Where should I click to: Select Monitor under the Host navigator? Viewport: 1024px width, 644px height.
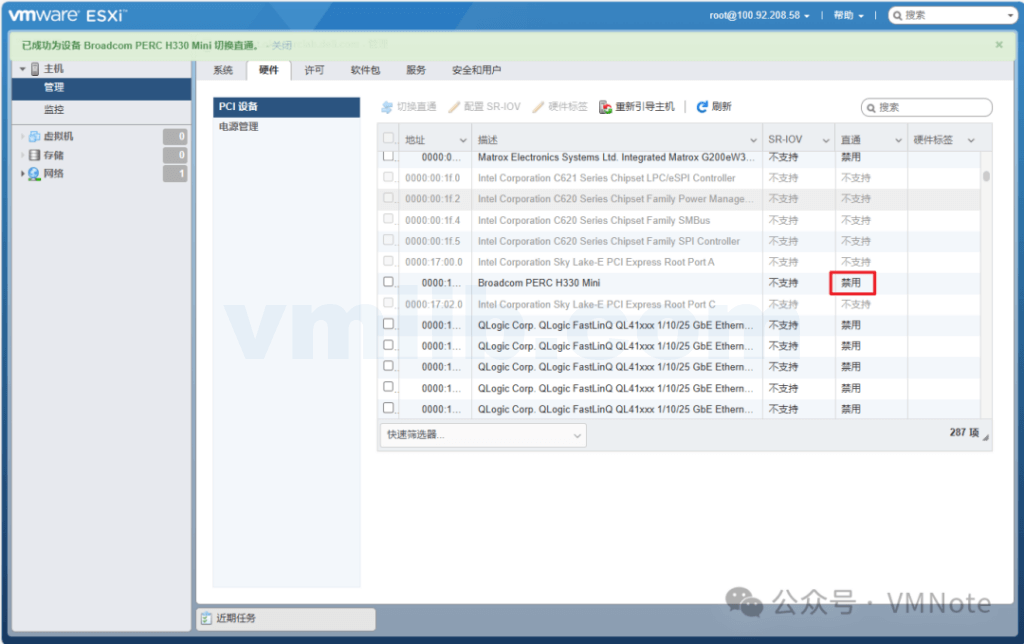pos(54,109)
